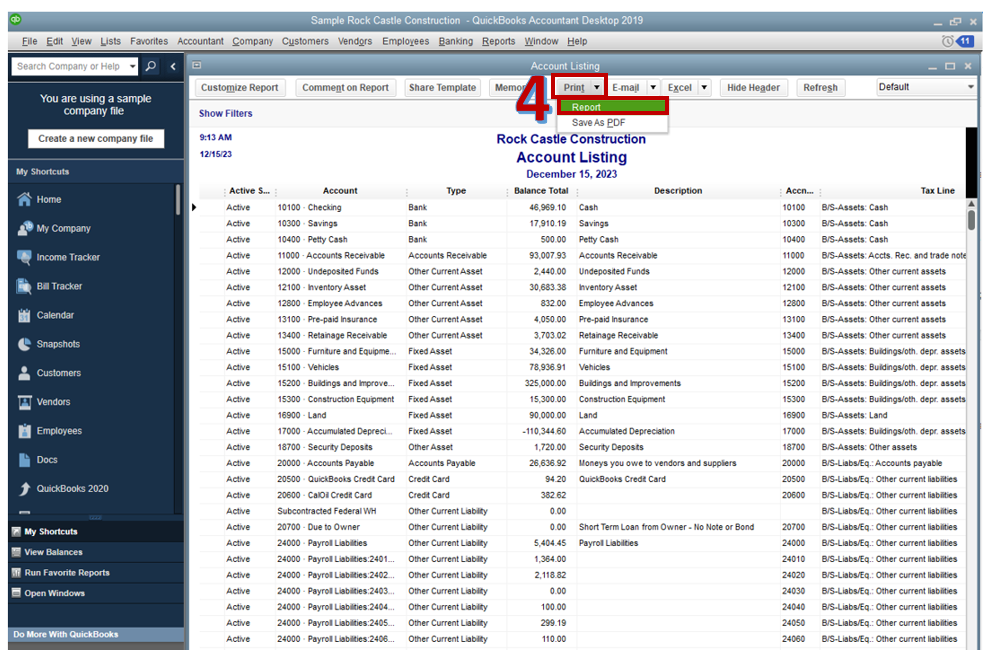
Task: Click the search magnifier icon
Action: [x=151, y=67]
